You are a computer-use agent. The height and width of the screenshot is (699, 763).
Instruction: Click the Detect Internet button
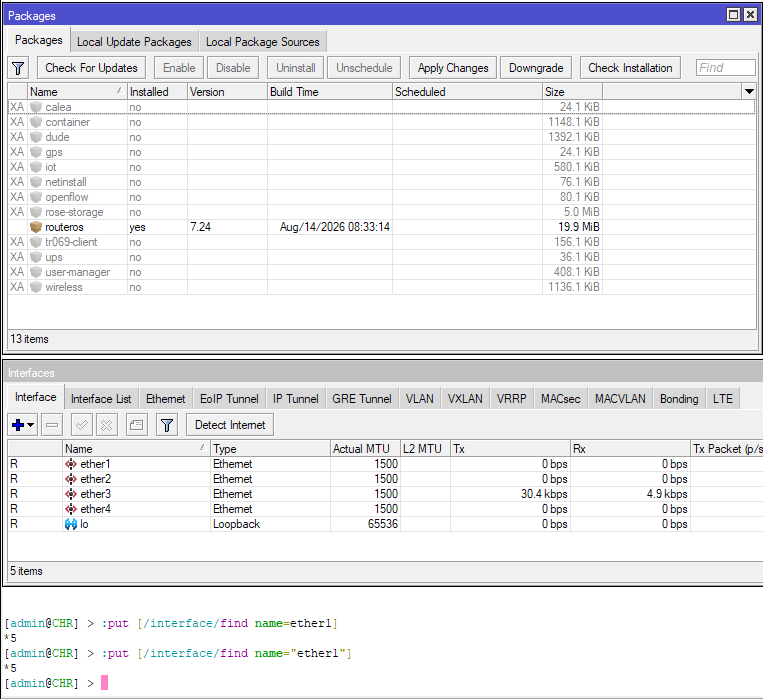click(x=230, y=425)
